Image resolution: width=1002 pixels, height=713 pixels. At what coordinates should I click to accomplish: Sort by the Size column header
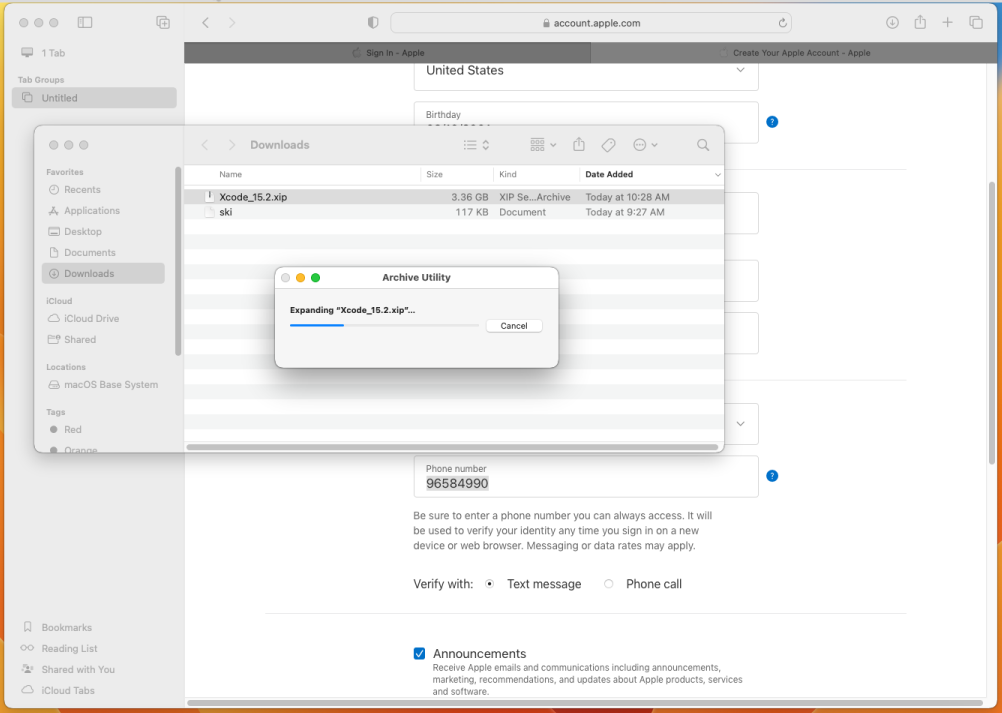click(457, 174)
